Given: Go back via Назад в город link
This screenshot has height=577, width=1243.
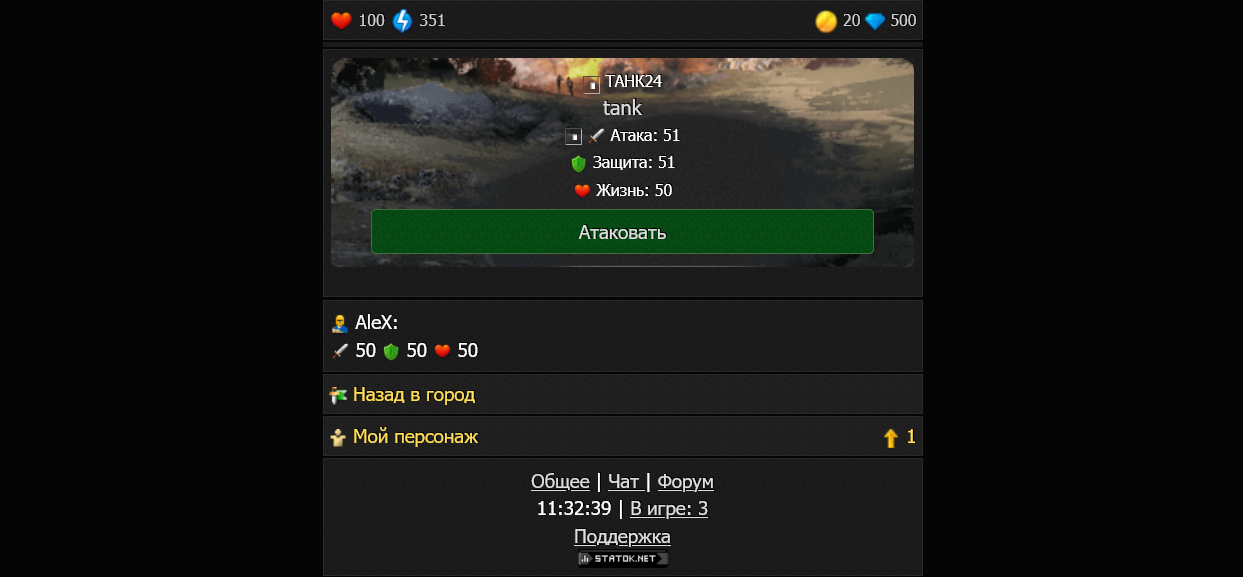Looking at the screenshot, I should 414,395.
